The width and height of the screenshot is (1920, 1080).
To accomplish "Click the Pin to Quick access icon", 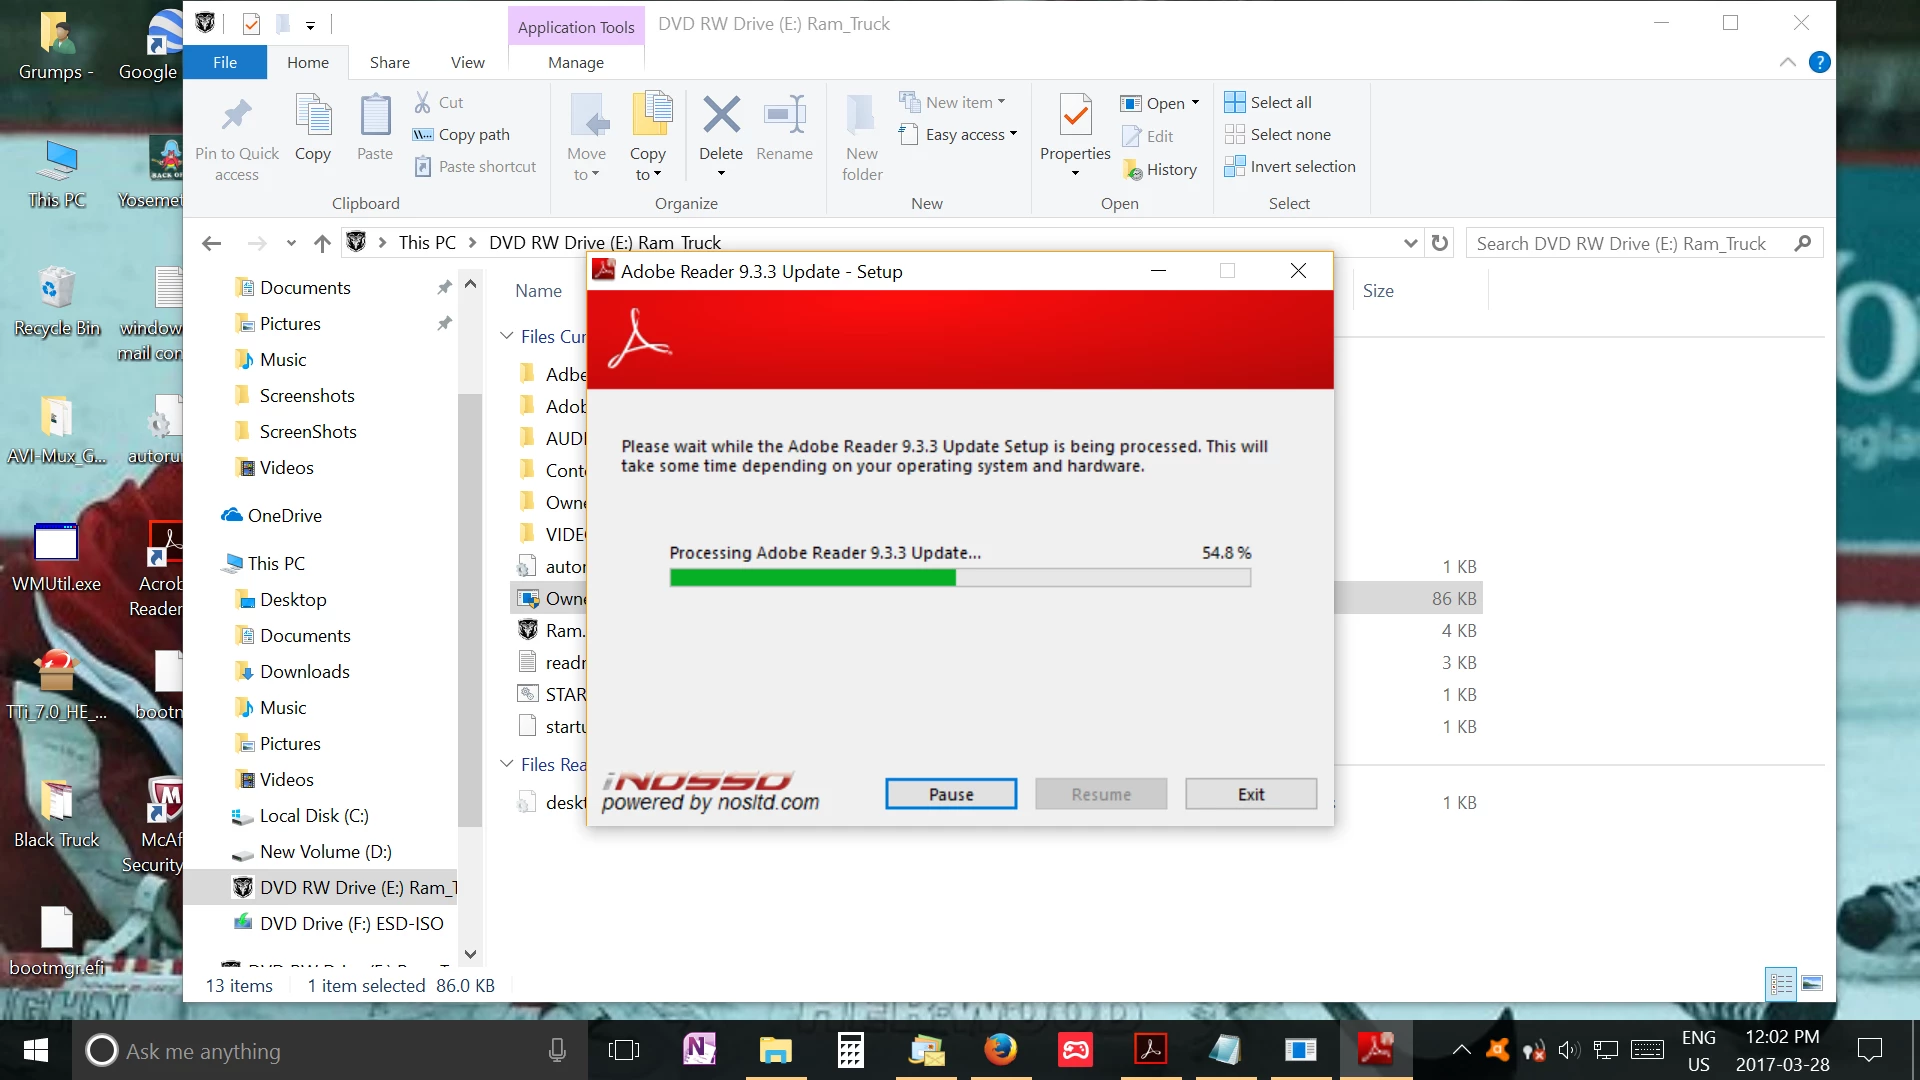I will click(x=236, y=116).
